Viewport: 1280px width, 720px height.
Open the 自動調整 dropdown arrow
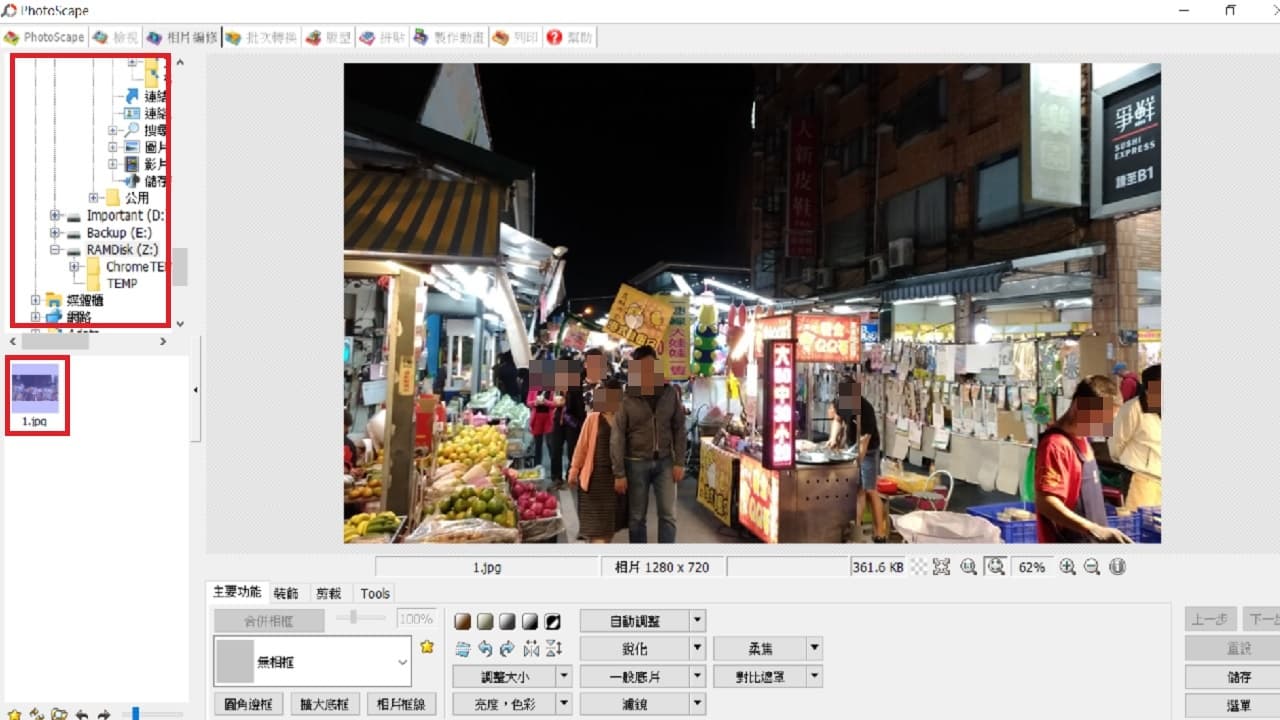[698, 621]
